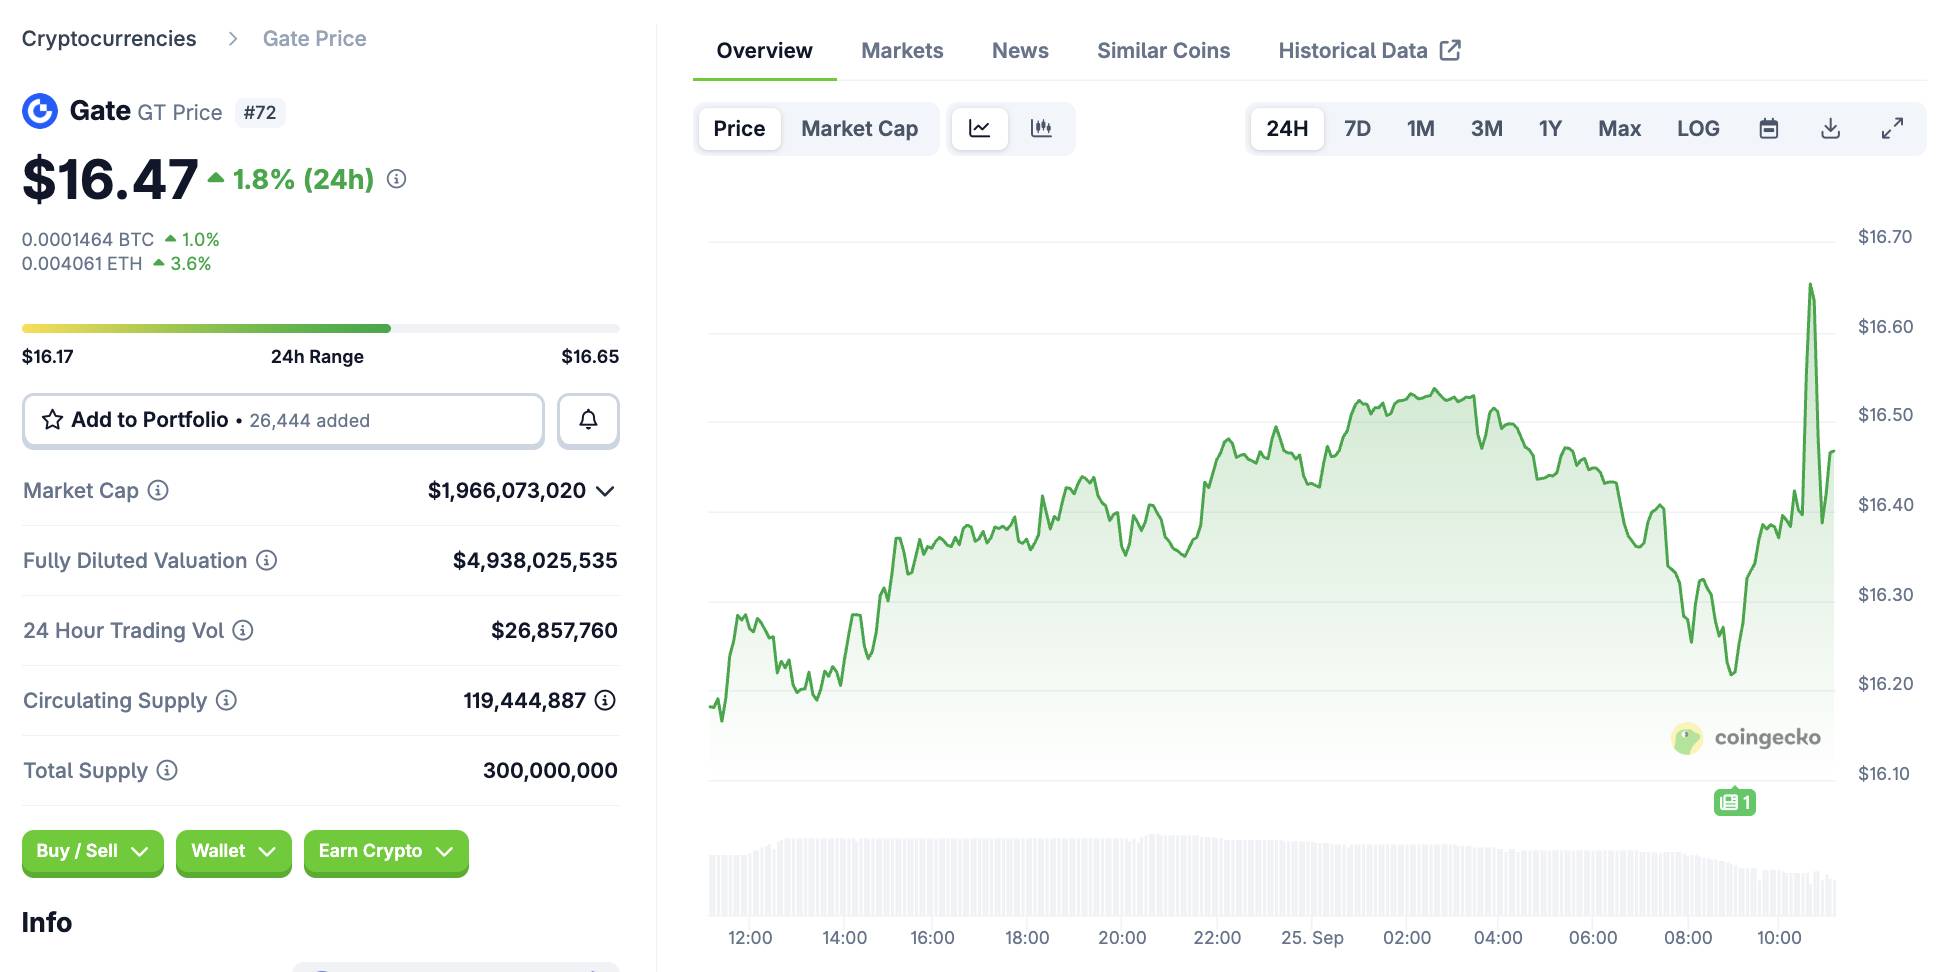
Task: Click the star icon in Add to Portfolio
Action: point(52,420)
